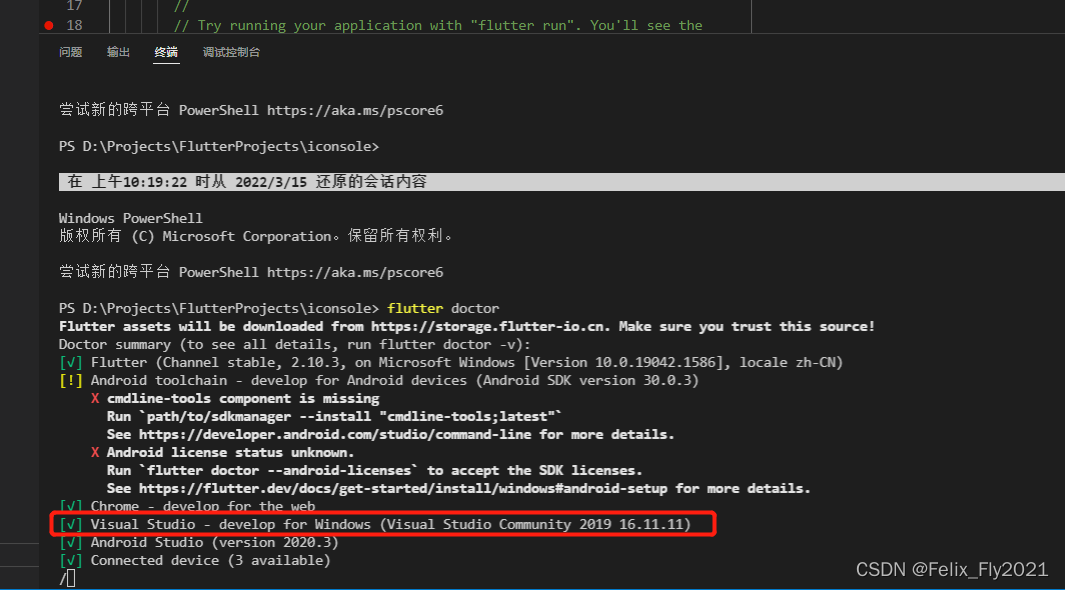Open the developer.android.com command-line link

[335, 435]
